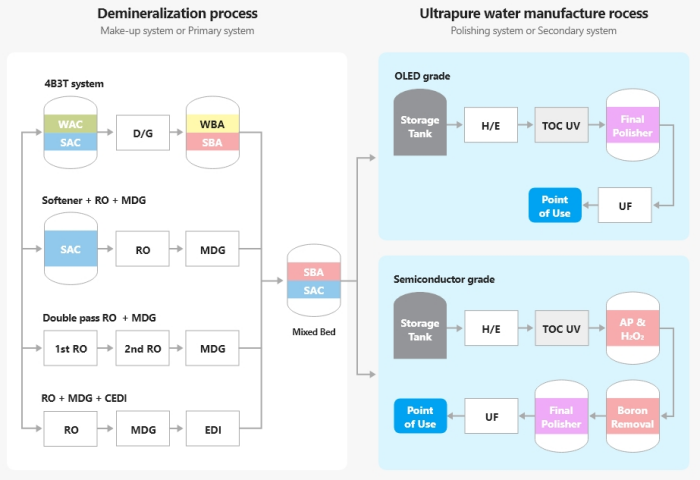
Task: Click the Demineralization process heading
Action: (x=177, y=14)
